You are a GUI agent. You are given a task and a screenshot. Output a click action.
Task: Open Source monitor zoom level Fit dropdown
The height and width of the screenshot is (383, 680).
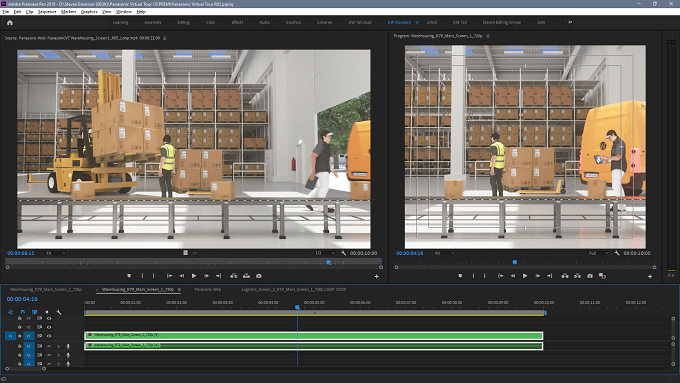coord(55,253)
